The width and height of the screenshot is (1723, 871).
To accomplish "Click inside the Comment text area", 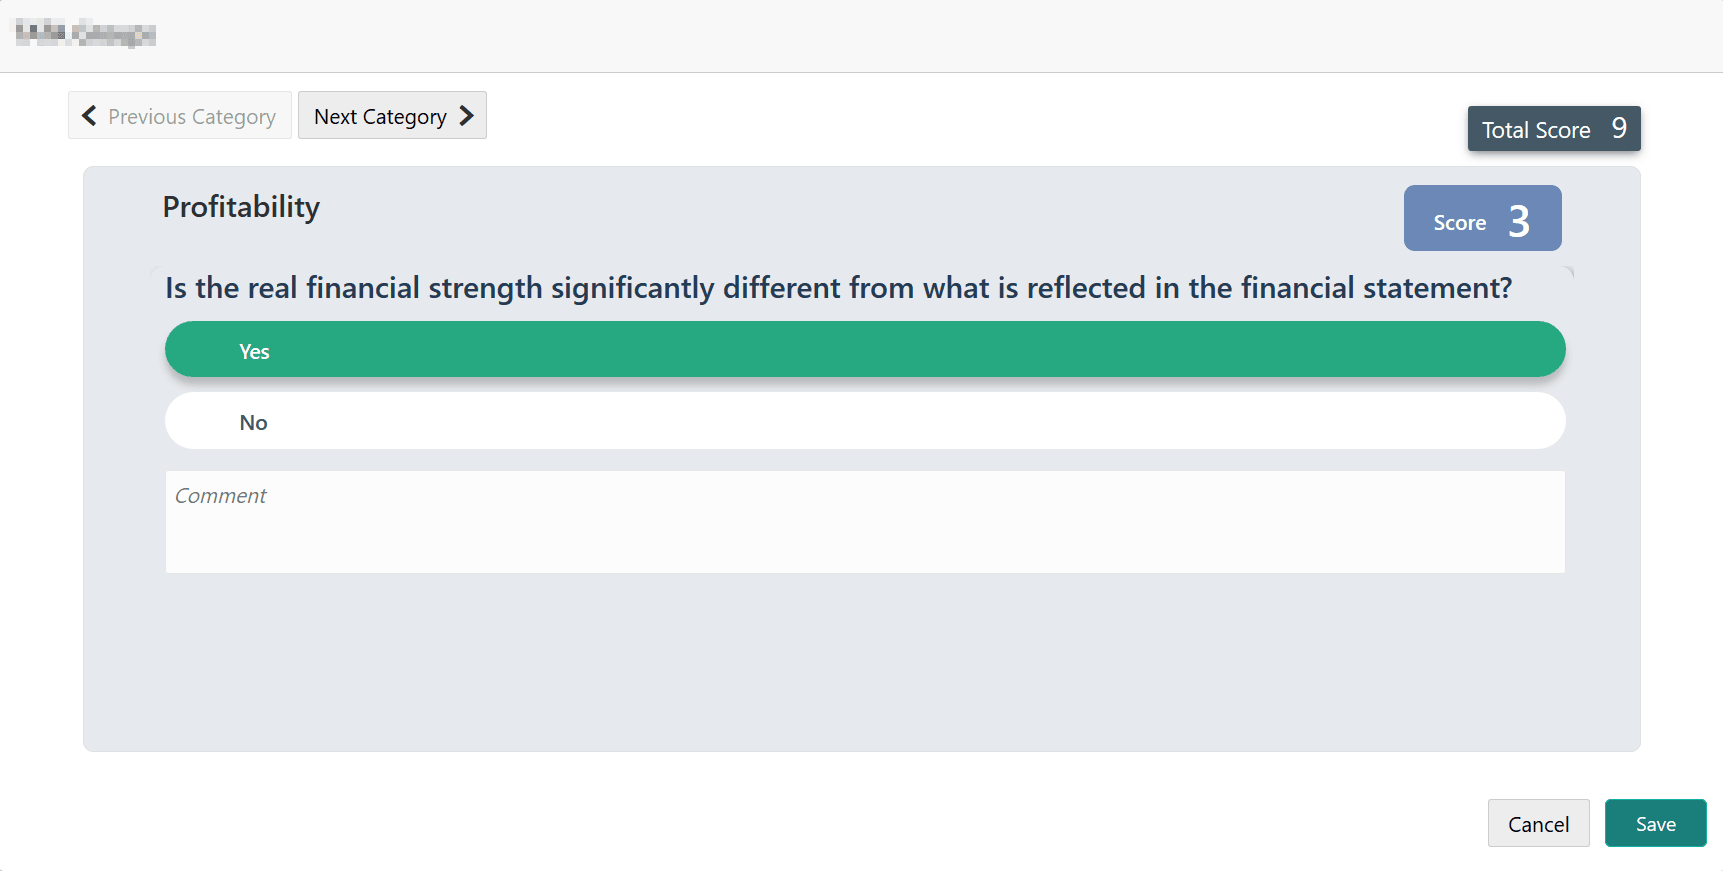I will (864, 522).
